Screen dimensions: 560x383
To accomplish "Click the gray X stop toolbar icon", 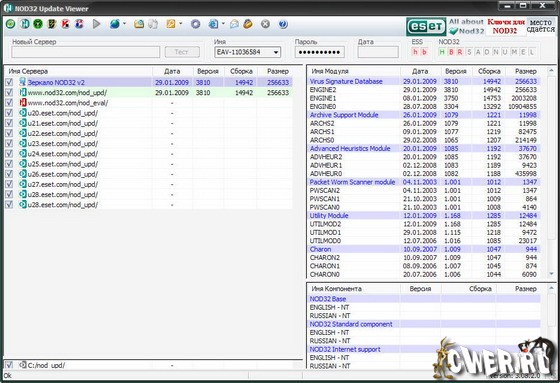I will point(265,24).
